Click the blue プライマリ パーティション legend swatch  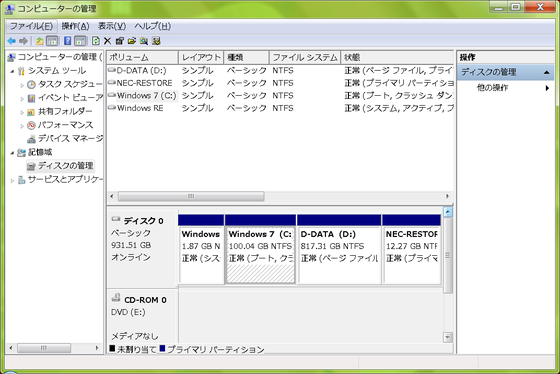[x=162, y=348]
